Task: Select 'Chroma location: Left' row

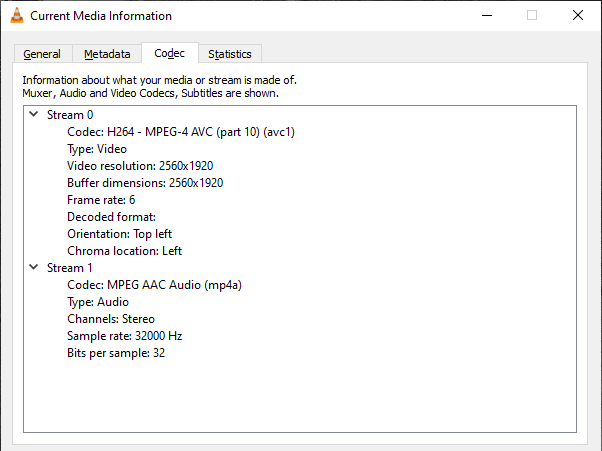Action: point(124,251)
